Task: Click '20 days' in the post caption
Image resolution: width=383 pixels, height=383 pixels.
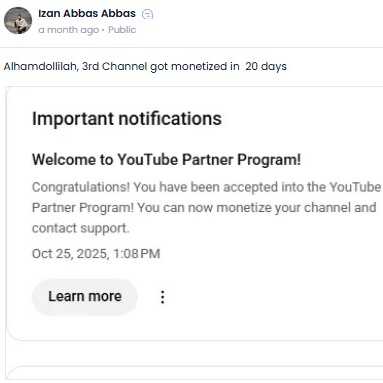Action: [x=266, y=66]
